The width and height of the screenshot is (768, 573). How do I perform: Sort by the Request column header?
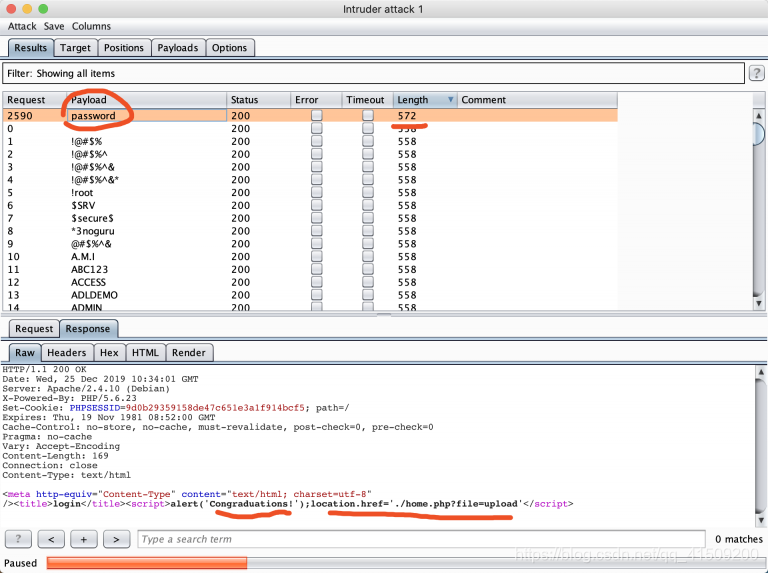(34, 100)
